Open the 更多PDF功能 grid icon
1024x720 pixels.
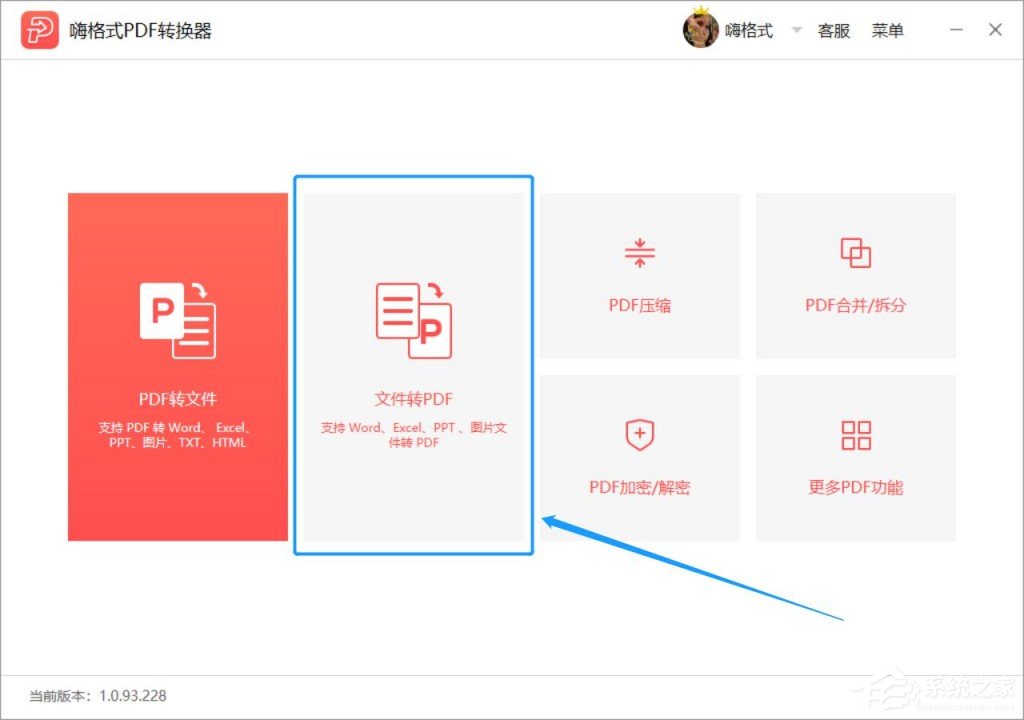coord(855,435)
